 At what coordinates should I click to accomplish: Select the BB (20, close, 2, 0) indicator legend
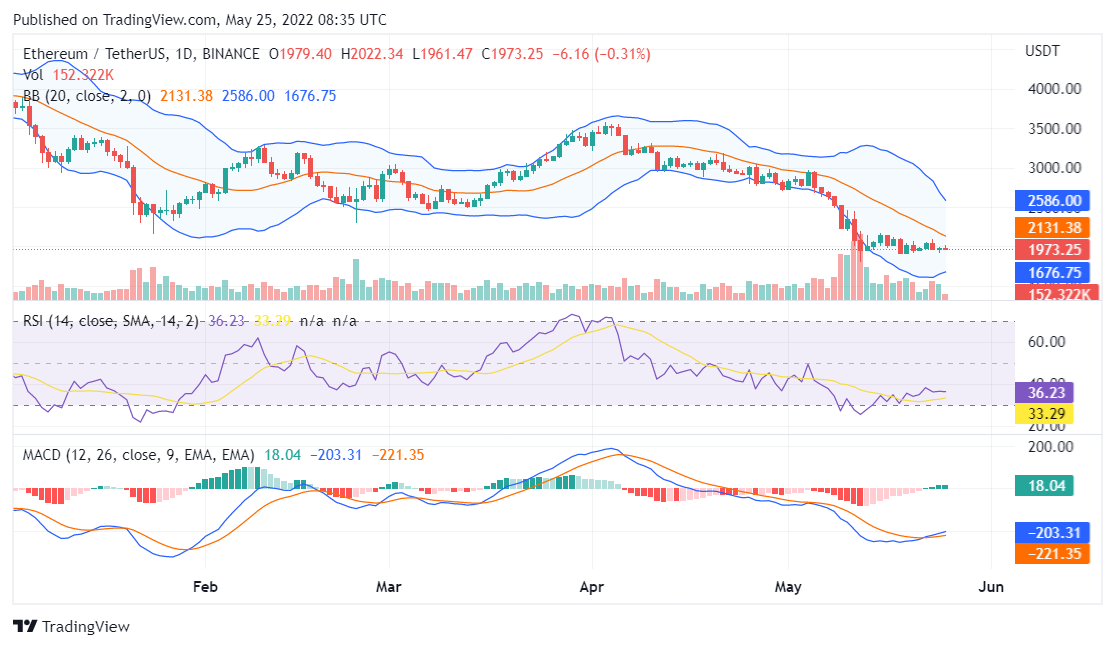pos(87,96)
